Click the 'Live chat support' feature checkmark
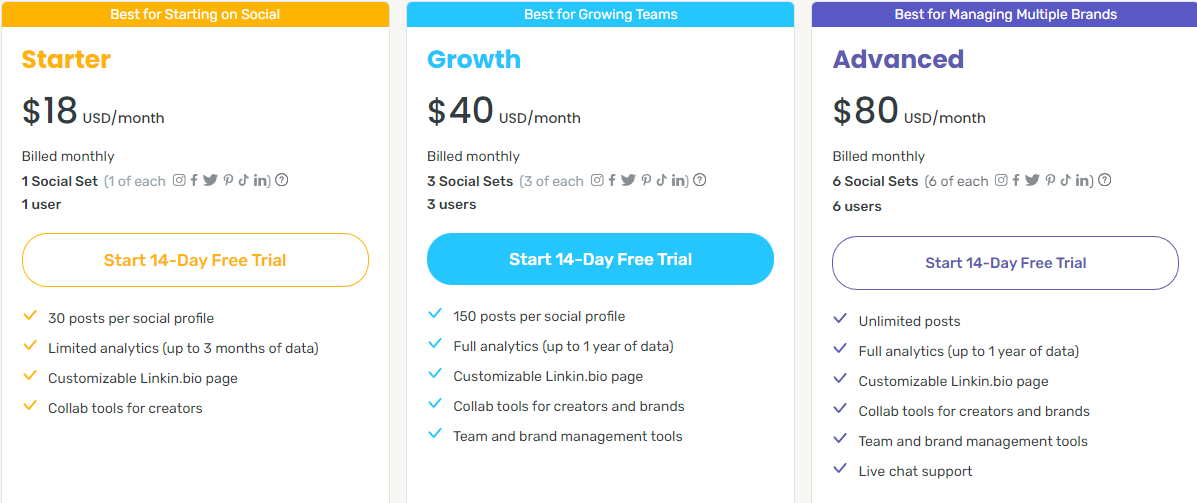 coord(840,469)
